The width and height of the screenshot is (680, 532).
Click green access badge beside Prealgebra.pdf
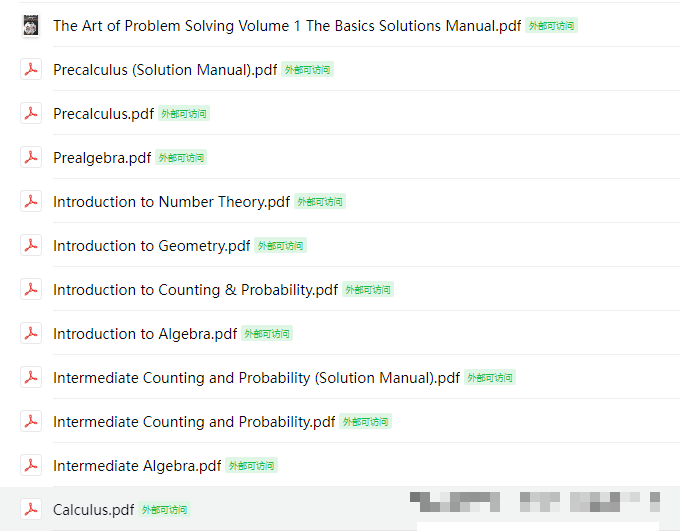(x=181, y=157)
